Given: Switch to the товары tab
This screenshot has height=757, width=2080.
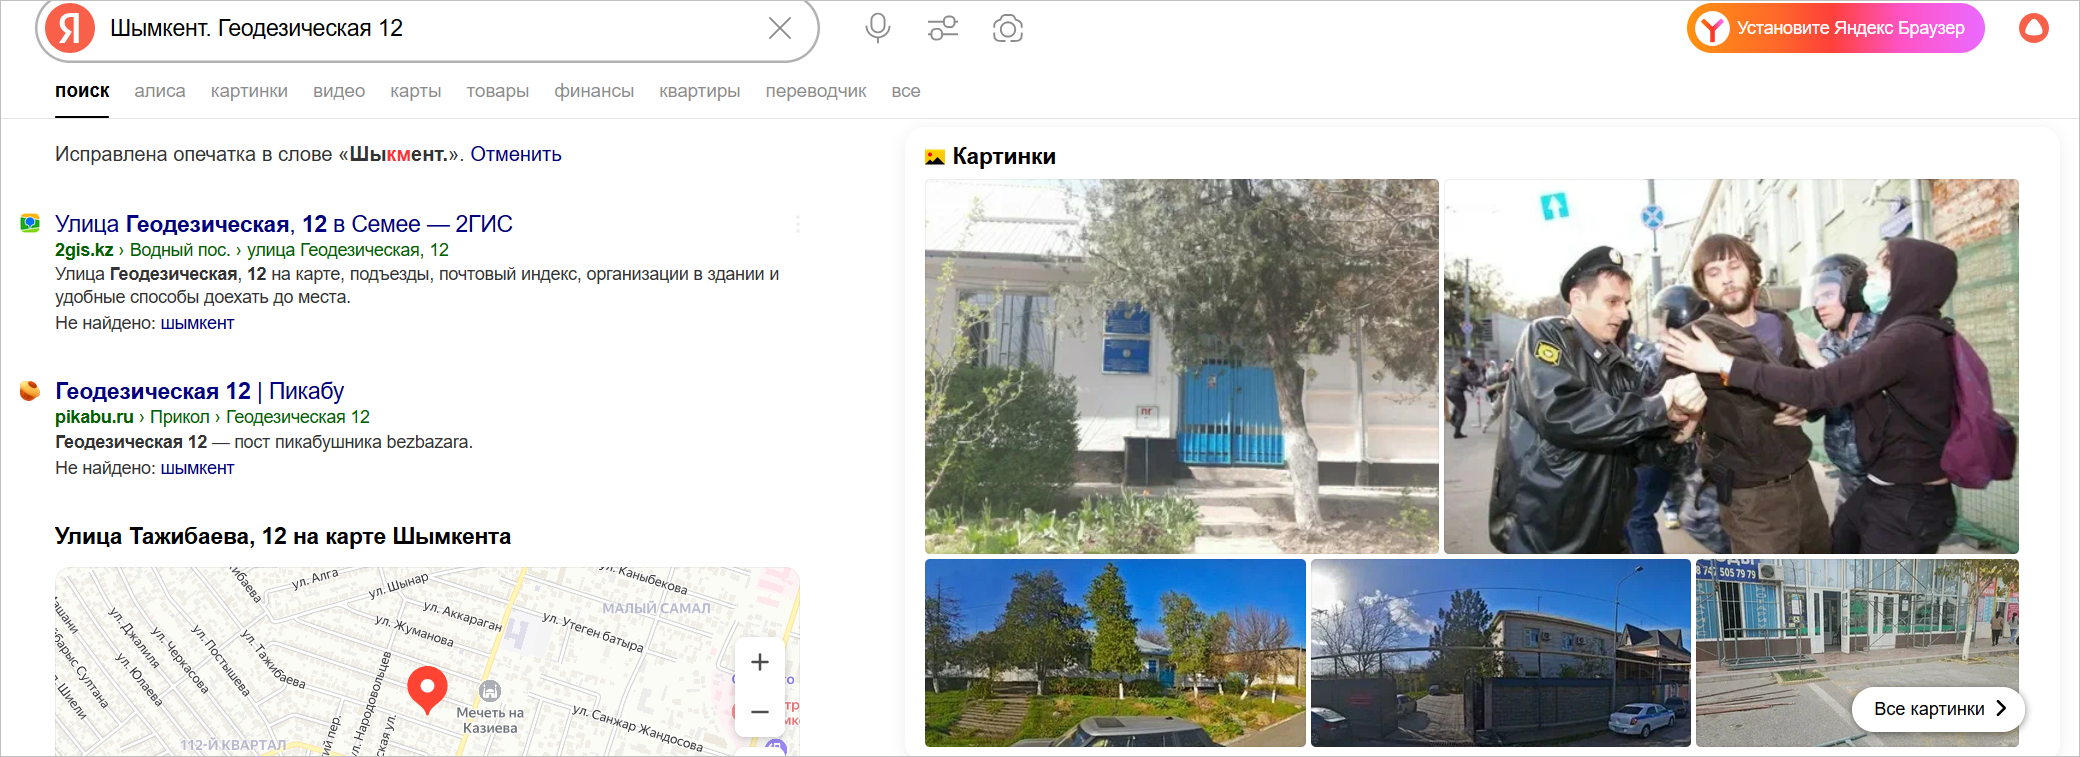Looking at the screenshot, I should tap(498, 91).
